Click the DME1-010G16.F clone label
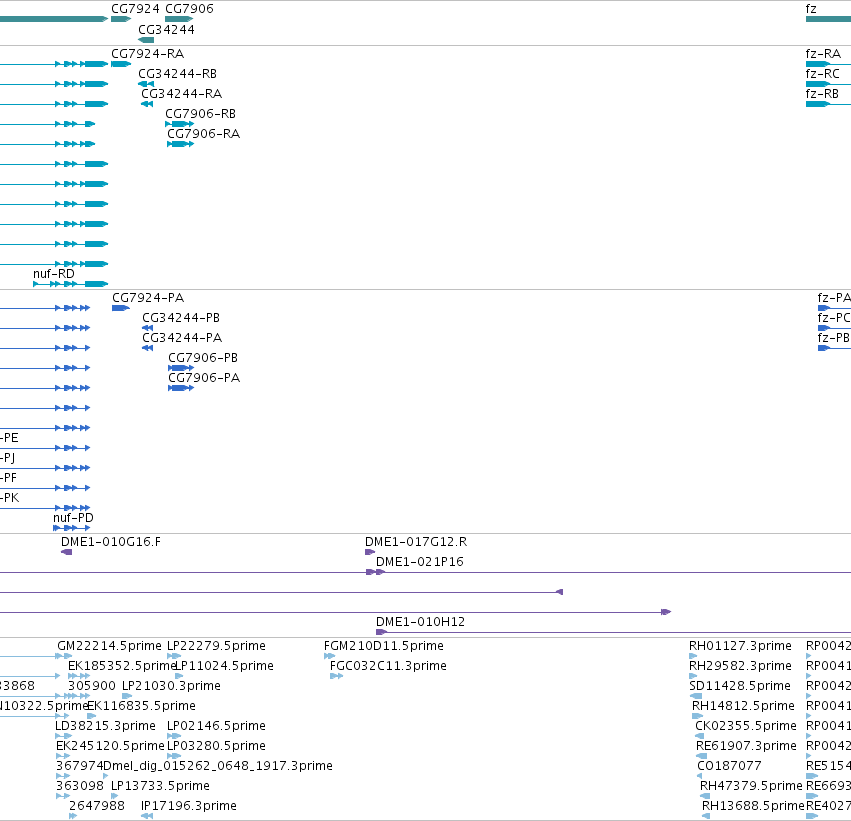Viewport: 851px width, 821px height. 111,542
